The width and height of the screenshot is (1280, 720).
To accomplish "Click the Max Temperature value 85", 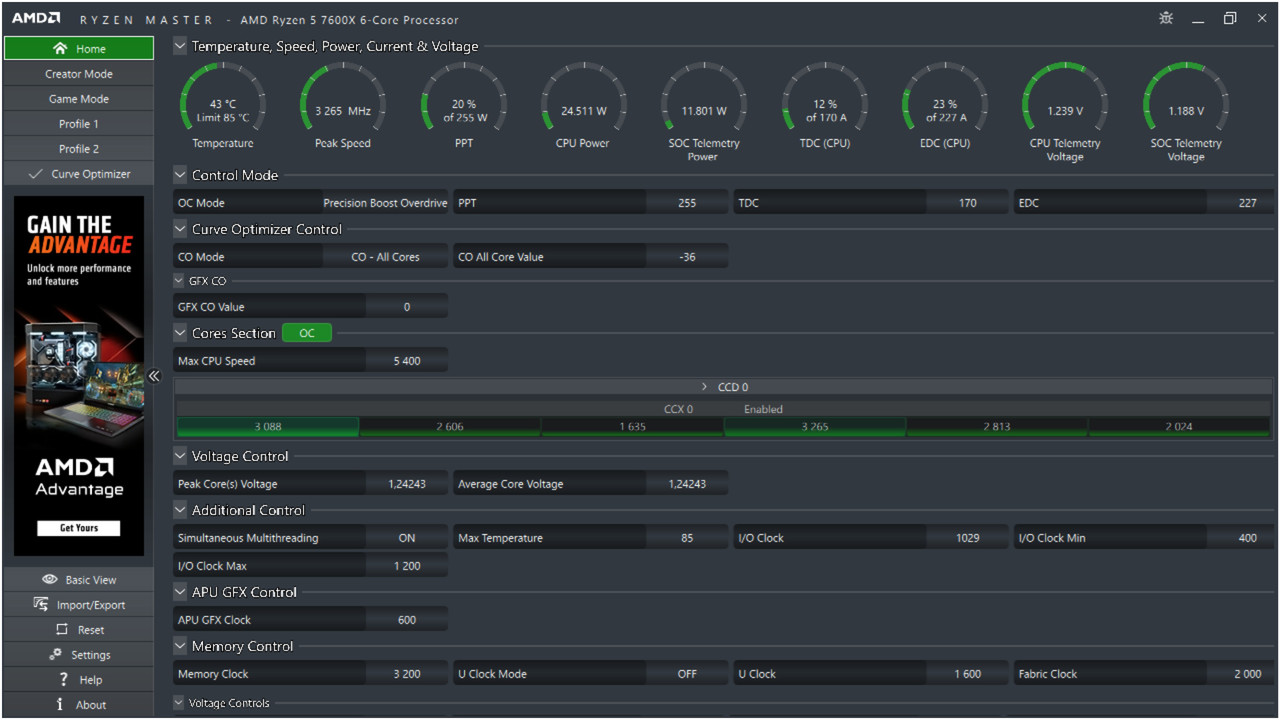I will tap(687, 538).
